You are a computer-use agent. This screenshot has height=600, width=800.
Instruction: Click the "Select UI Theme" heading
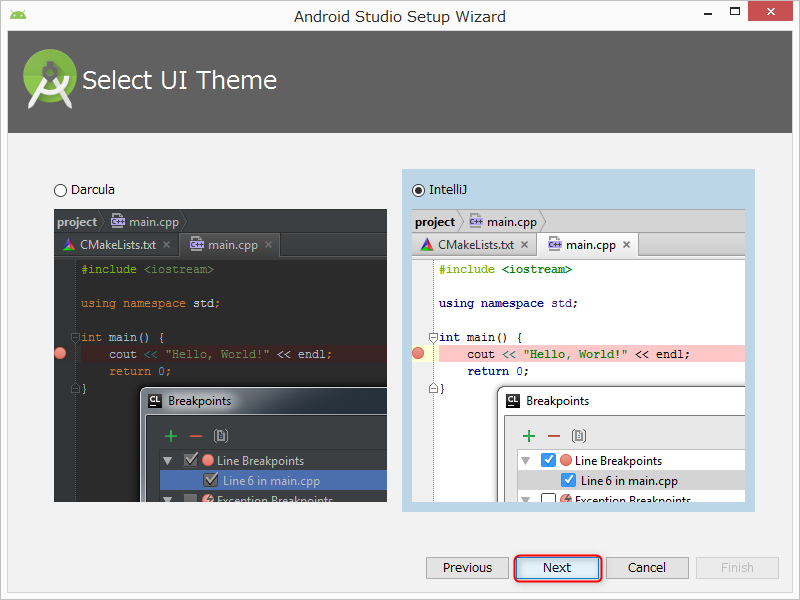[x=179, y=80]
